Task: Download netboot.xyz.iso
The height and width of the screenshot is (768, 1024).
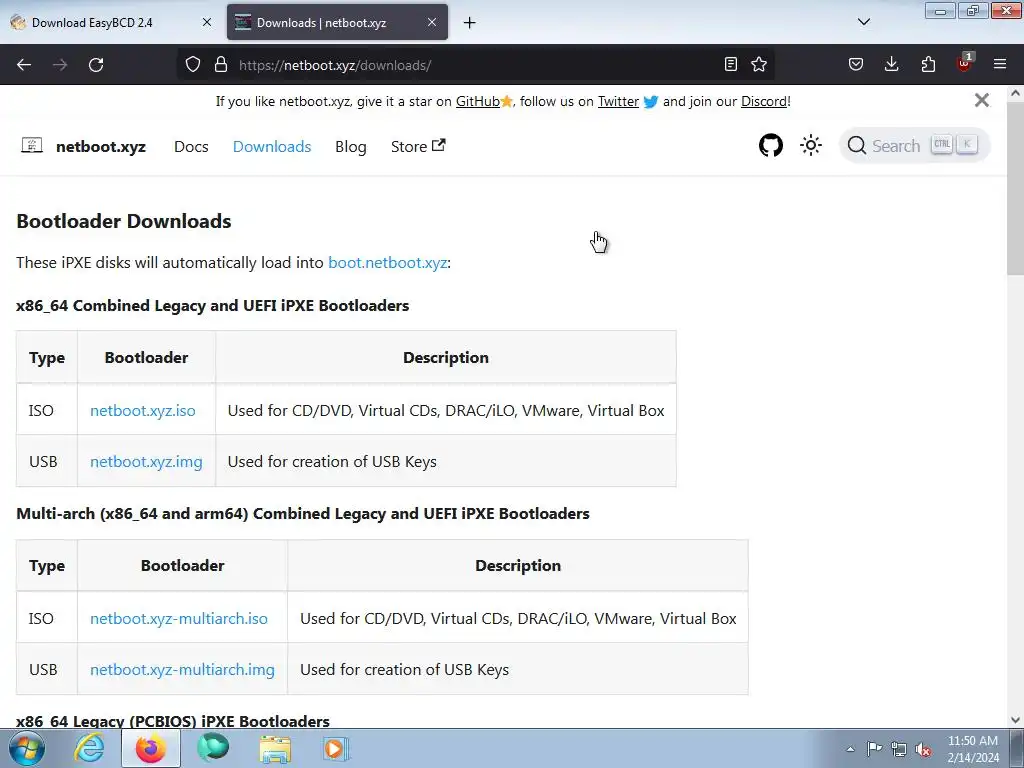Action: pyautogui.click(x=143, y=410)
